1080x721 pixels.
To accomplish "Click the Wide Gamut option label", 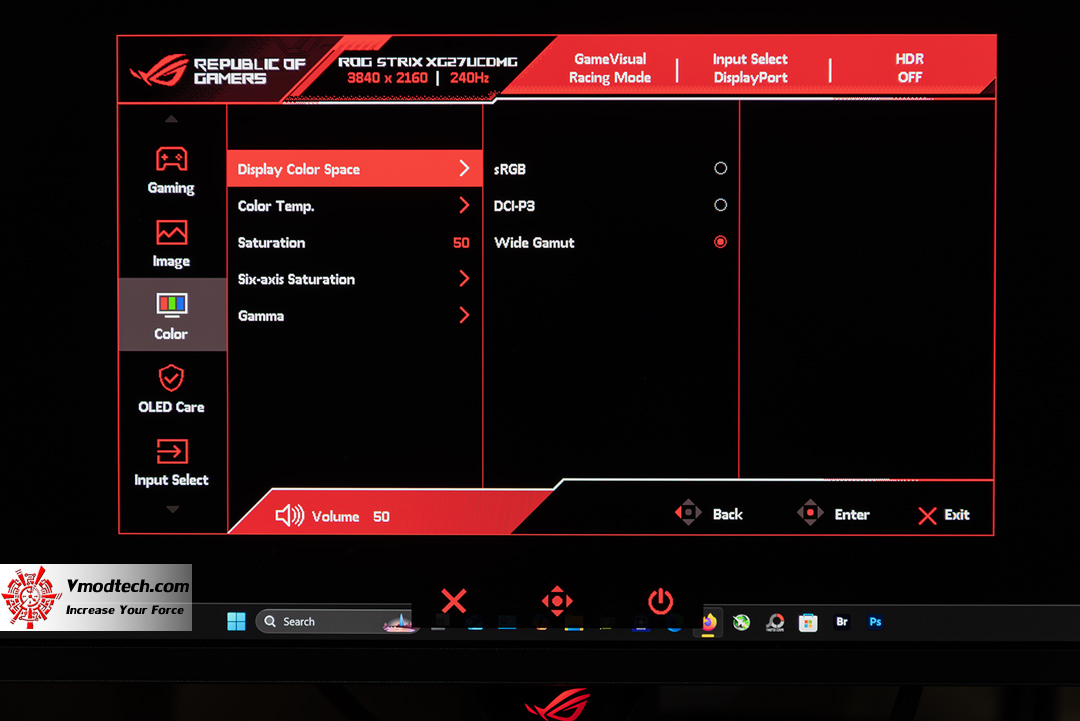I will pos(534,242).
